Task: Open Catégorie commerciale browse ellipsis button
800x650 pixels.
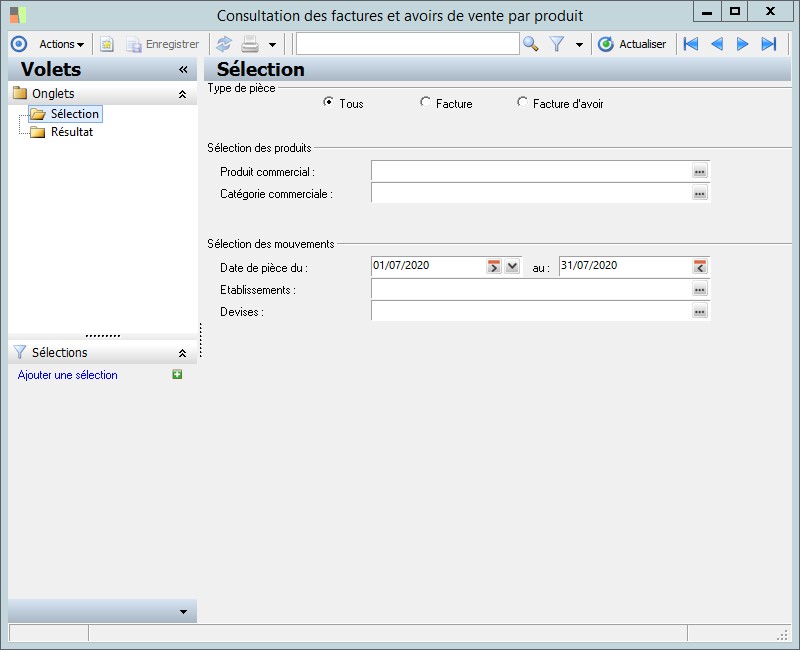Action: [x=699, y=193]
